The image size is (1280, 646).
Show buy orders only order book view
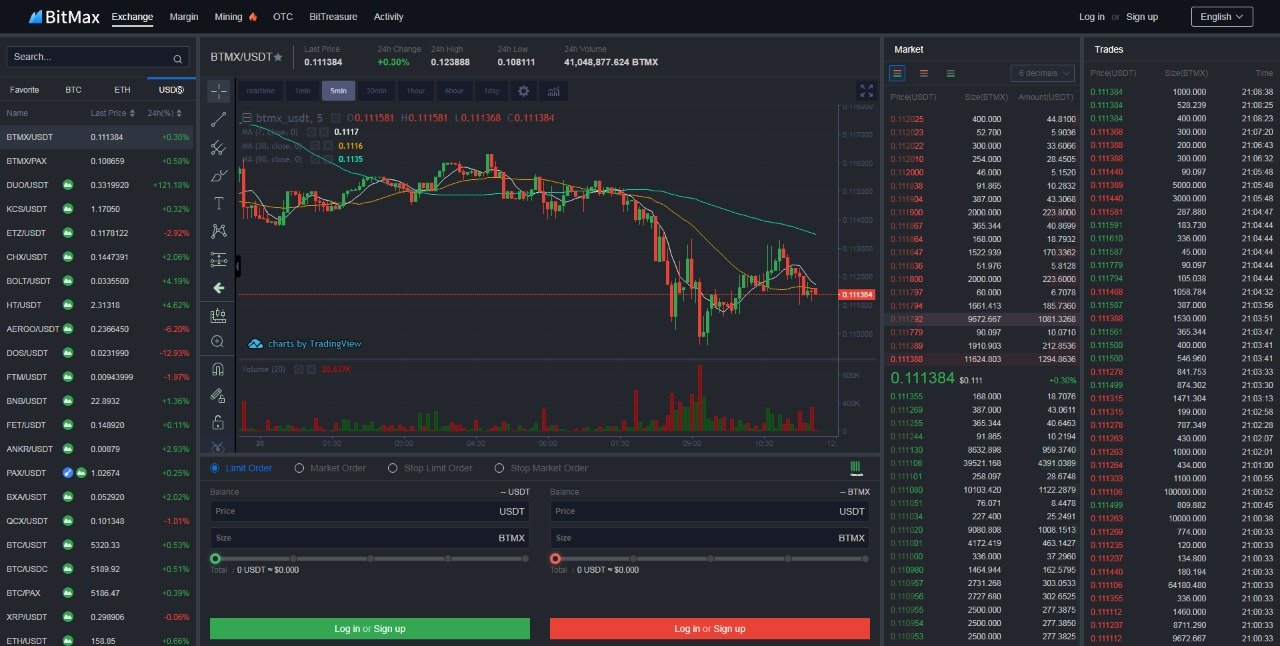click(950, 73)
